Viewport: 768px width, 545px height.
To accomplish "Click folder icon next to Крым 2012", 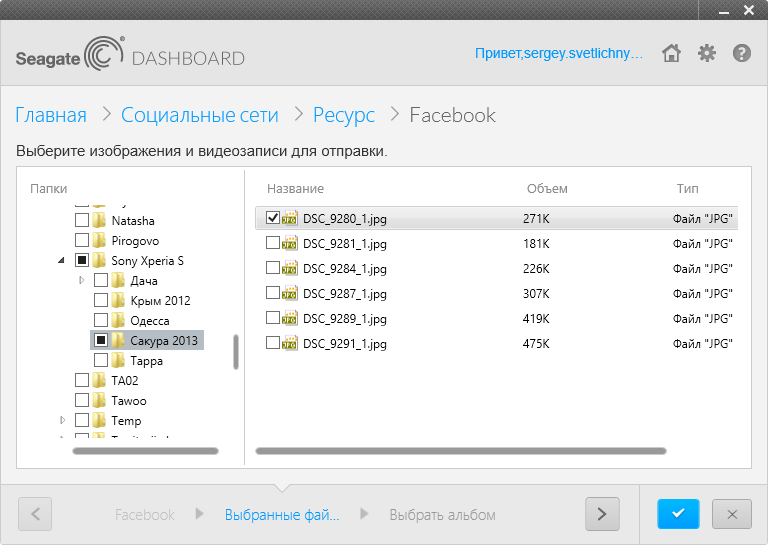I will click(x=118, y=301).
